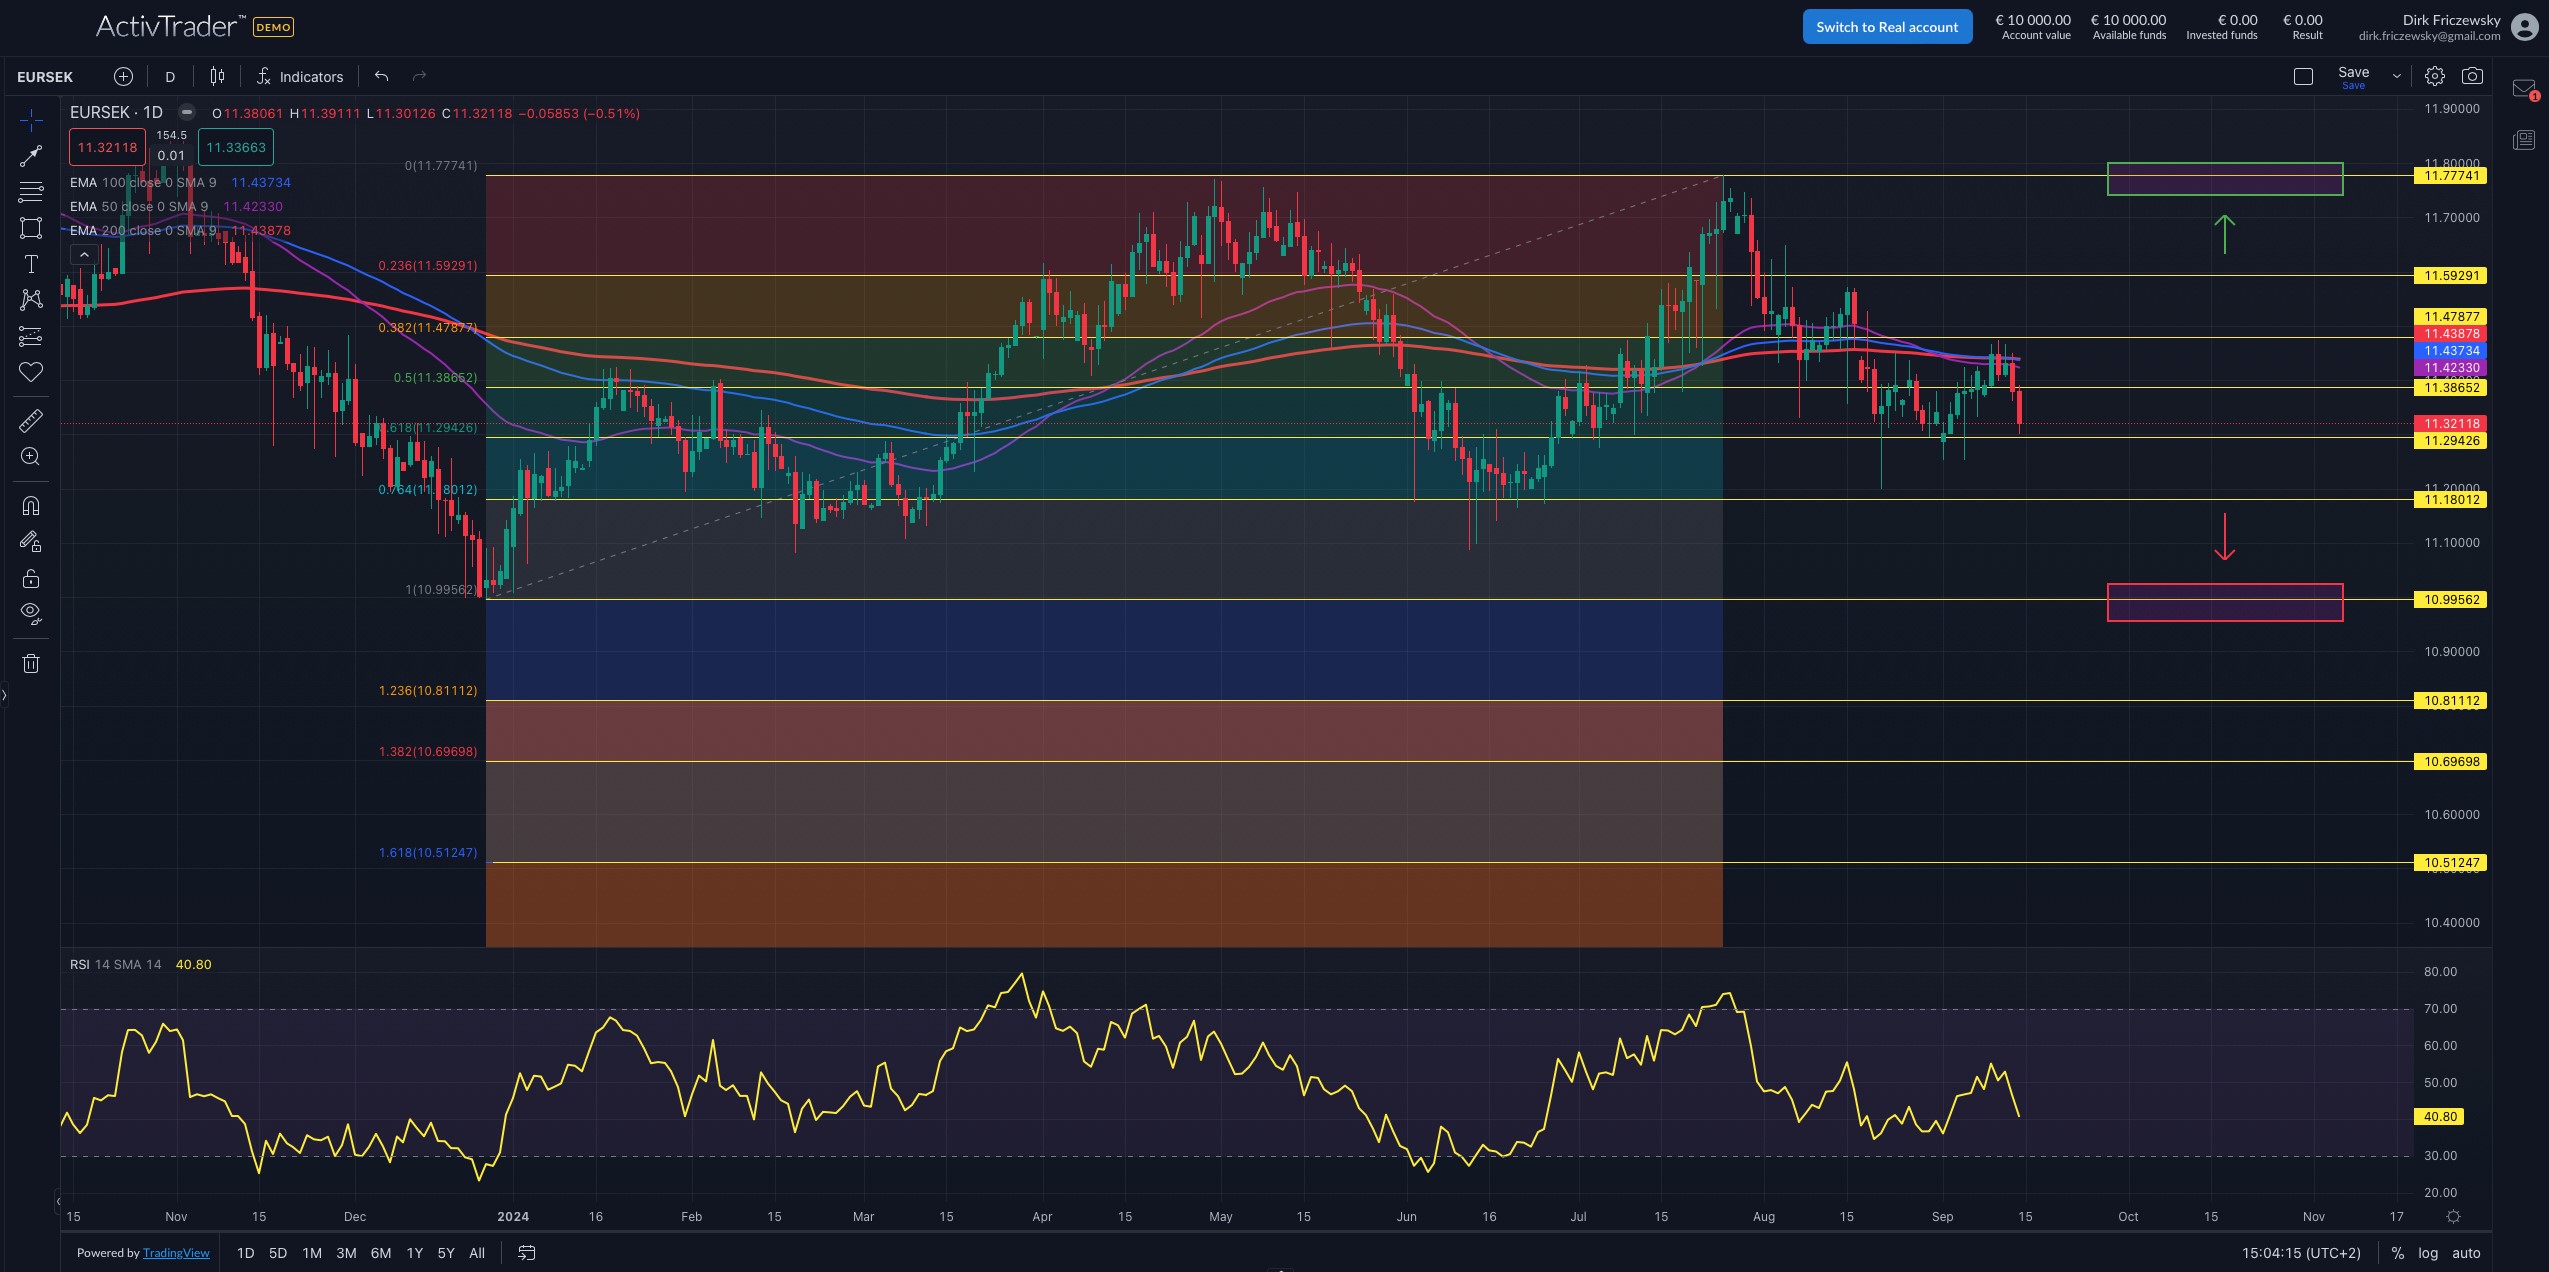Take a chart snapshot with camera icon
The width and height of the screenshot is (2549, 1272).
[2472, 76]
